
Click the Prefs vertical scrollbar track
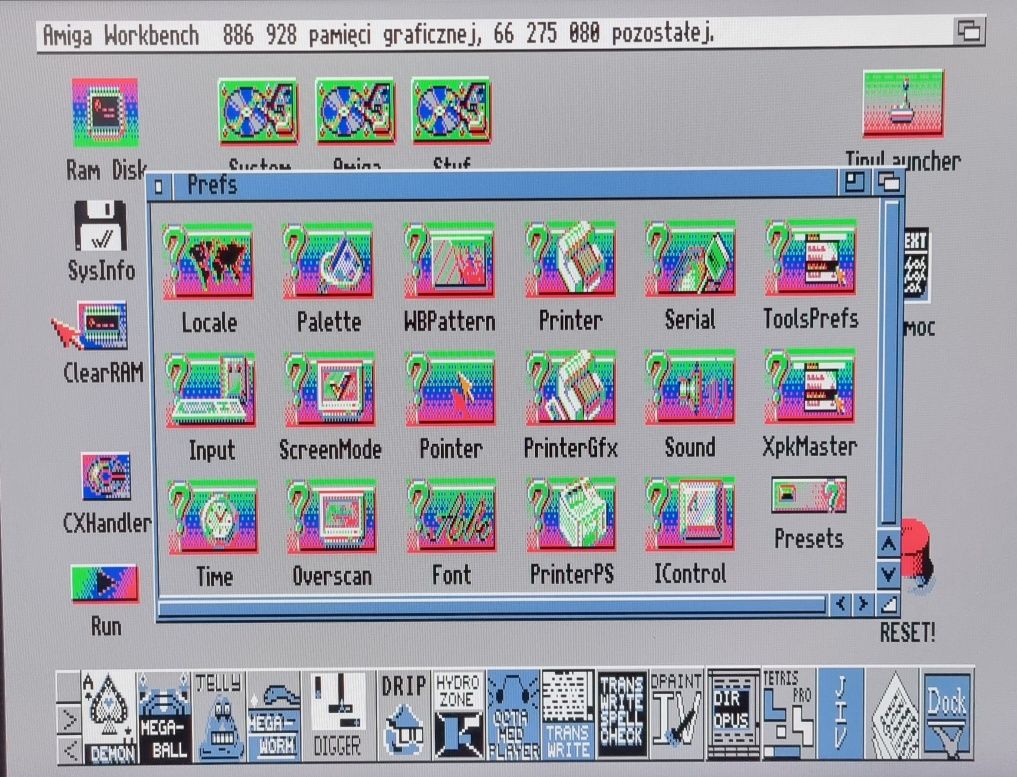pyautogui.click(x=891, y=362)
